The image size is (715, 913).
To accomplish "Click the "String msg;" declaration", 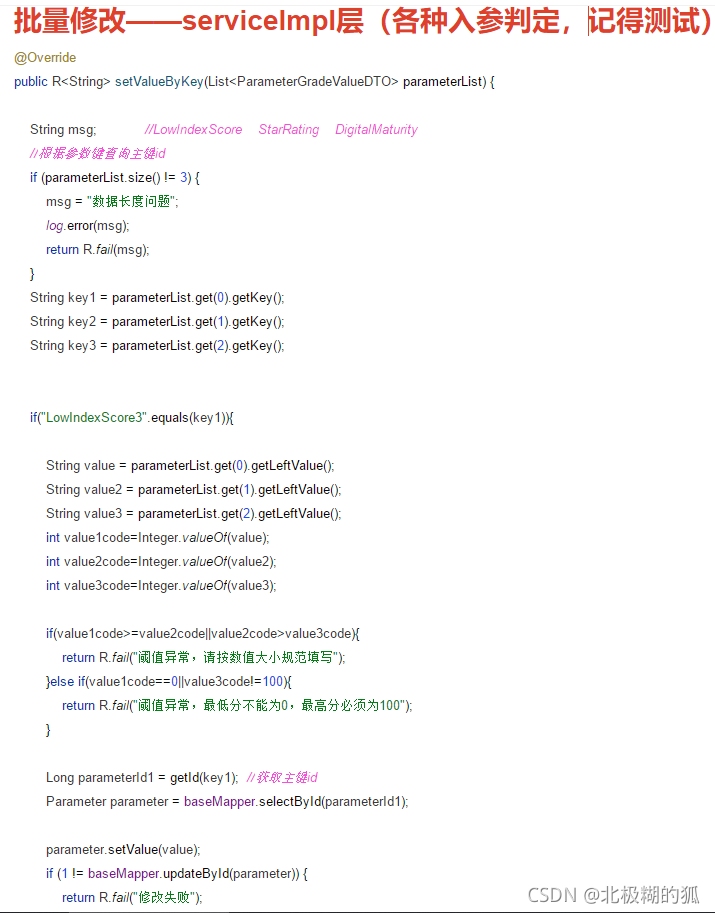I will 63,129.
